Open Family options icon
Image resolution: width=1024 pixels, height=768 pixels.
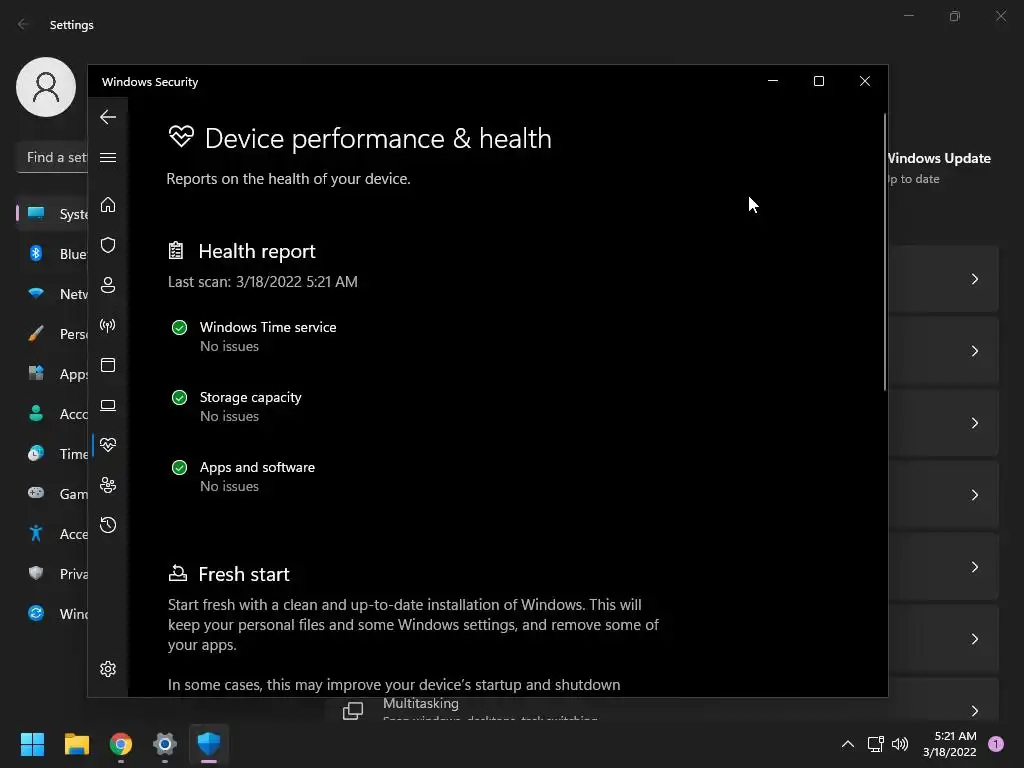108,485
